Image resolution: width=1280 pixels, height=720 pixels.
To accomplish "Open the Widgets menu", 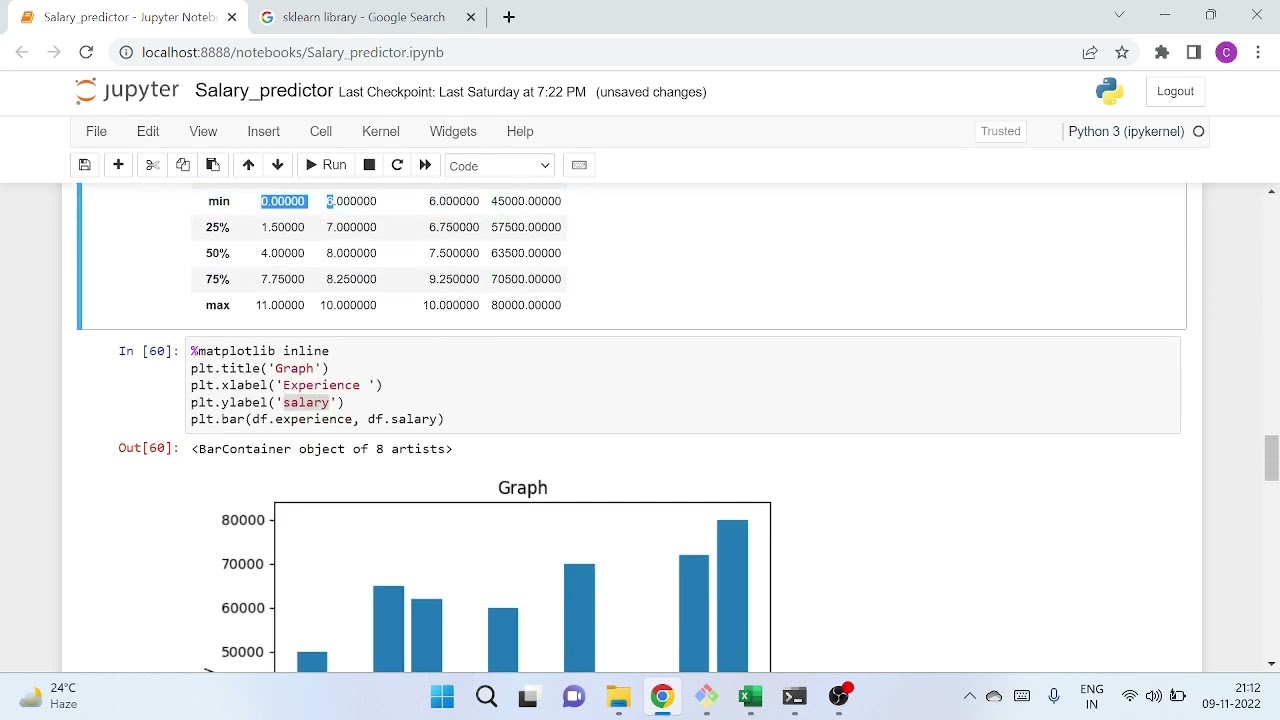I will 453,131.
